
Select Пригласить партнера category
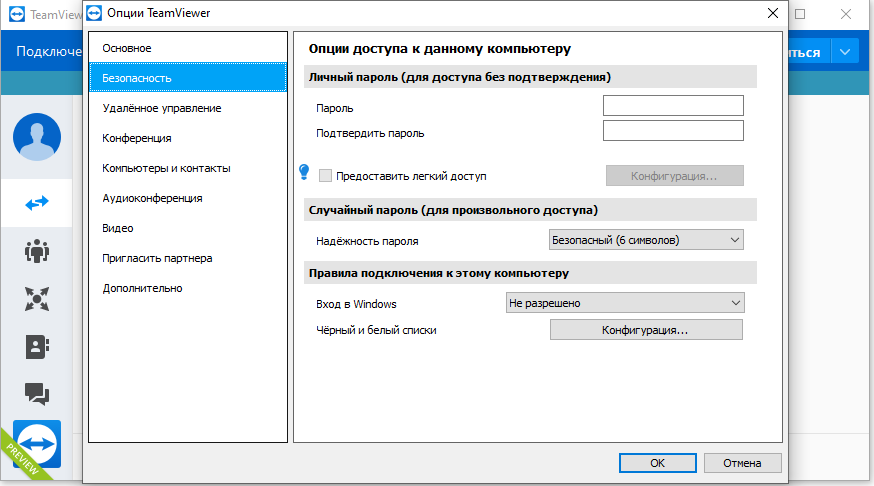coord(188,258)
